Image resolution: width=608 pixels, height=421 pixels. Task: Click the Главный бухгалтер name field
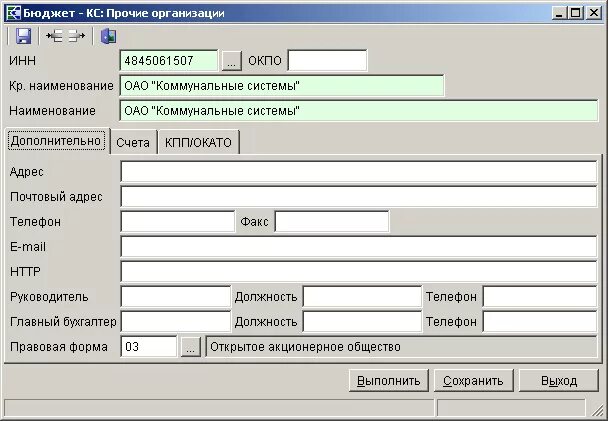pyautogui.click(x=176, y=322)
